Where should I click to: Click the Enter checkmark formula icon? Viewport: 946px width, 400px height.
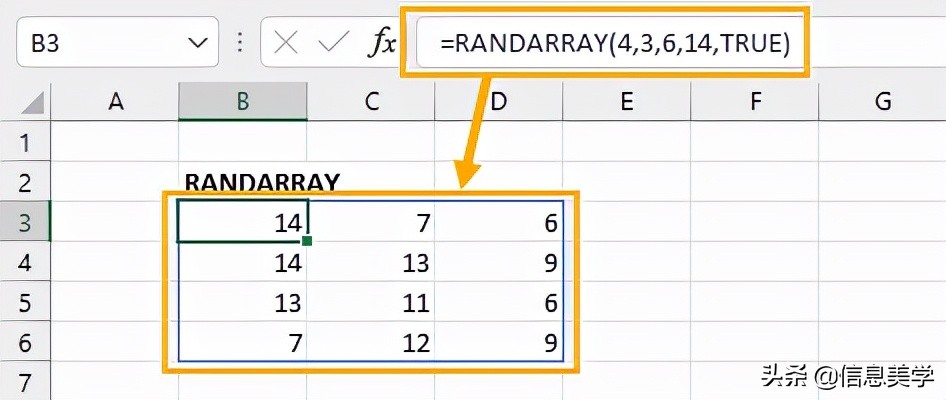pos(333,43)
